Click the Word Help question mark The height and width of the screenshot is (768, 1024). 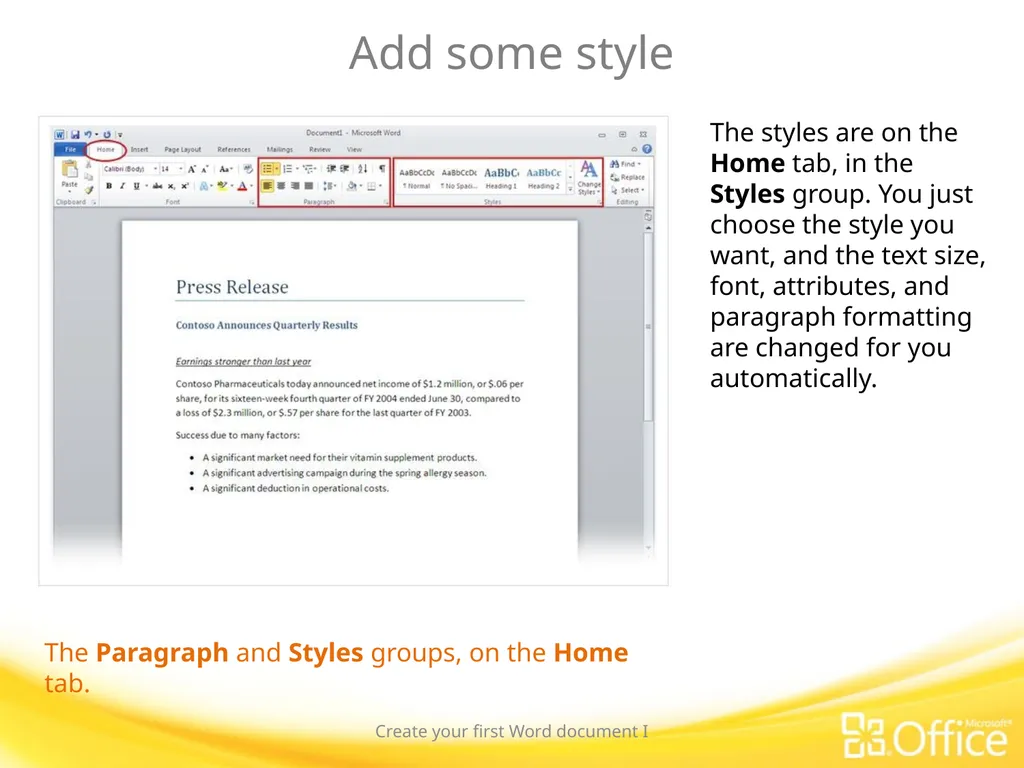647,149
